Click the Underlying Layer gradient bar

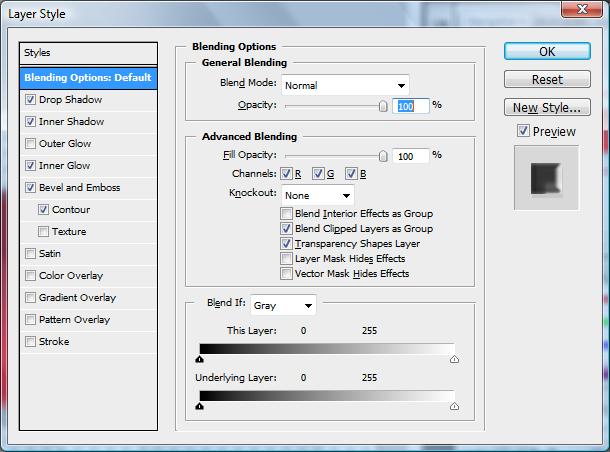(x=327, y=396)
